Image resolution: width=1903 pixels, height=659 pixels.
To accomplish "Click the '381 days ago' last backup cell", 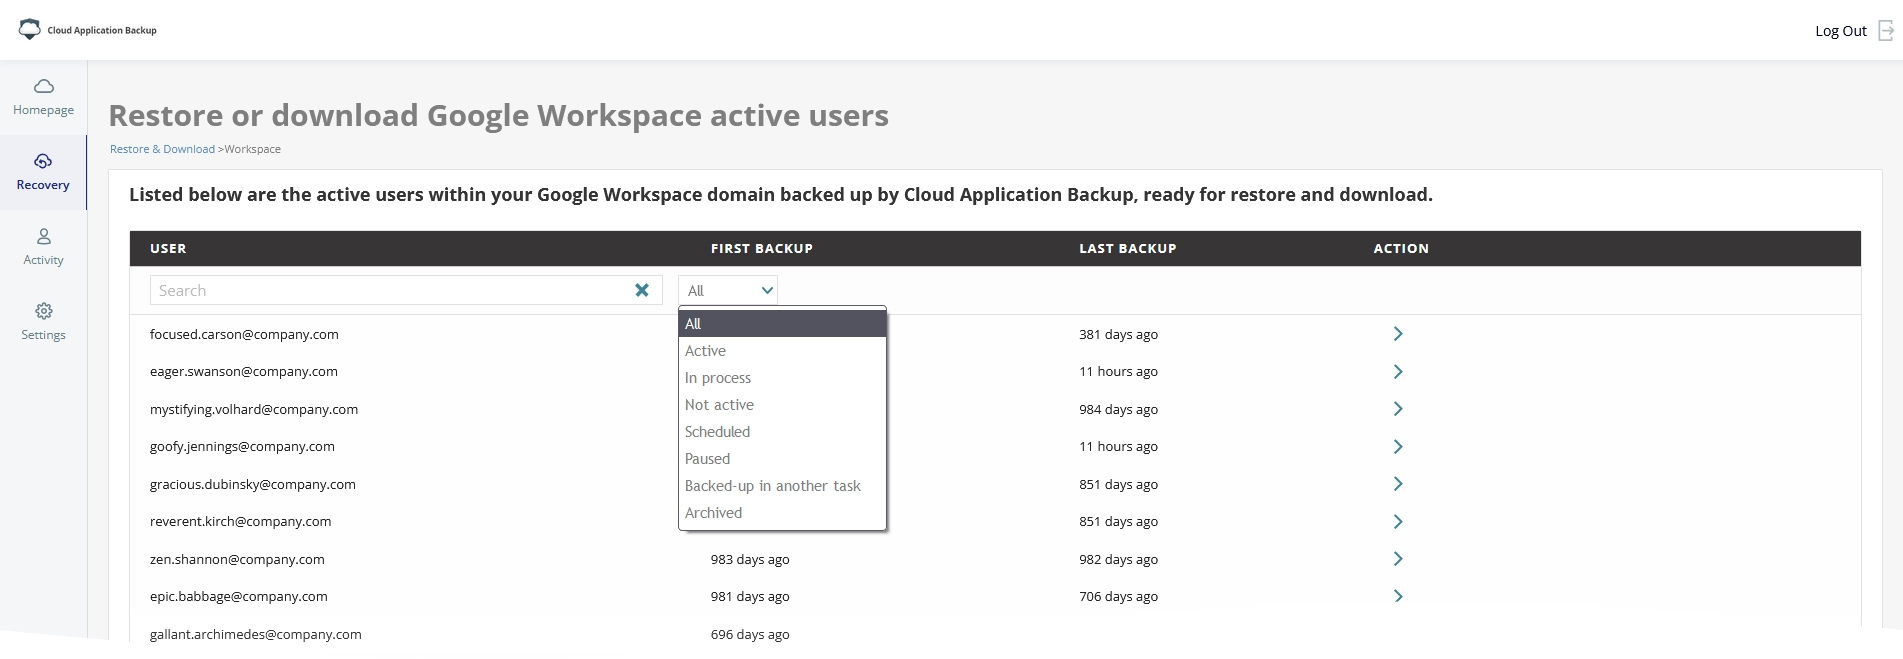I will point(1119,335).
